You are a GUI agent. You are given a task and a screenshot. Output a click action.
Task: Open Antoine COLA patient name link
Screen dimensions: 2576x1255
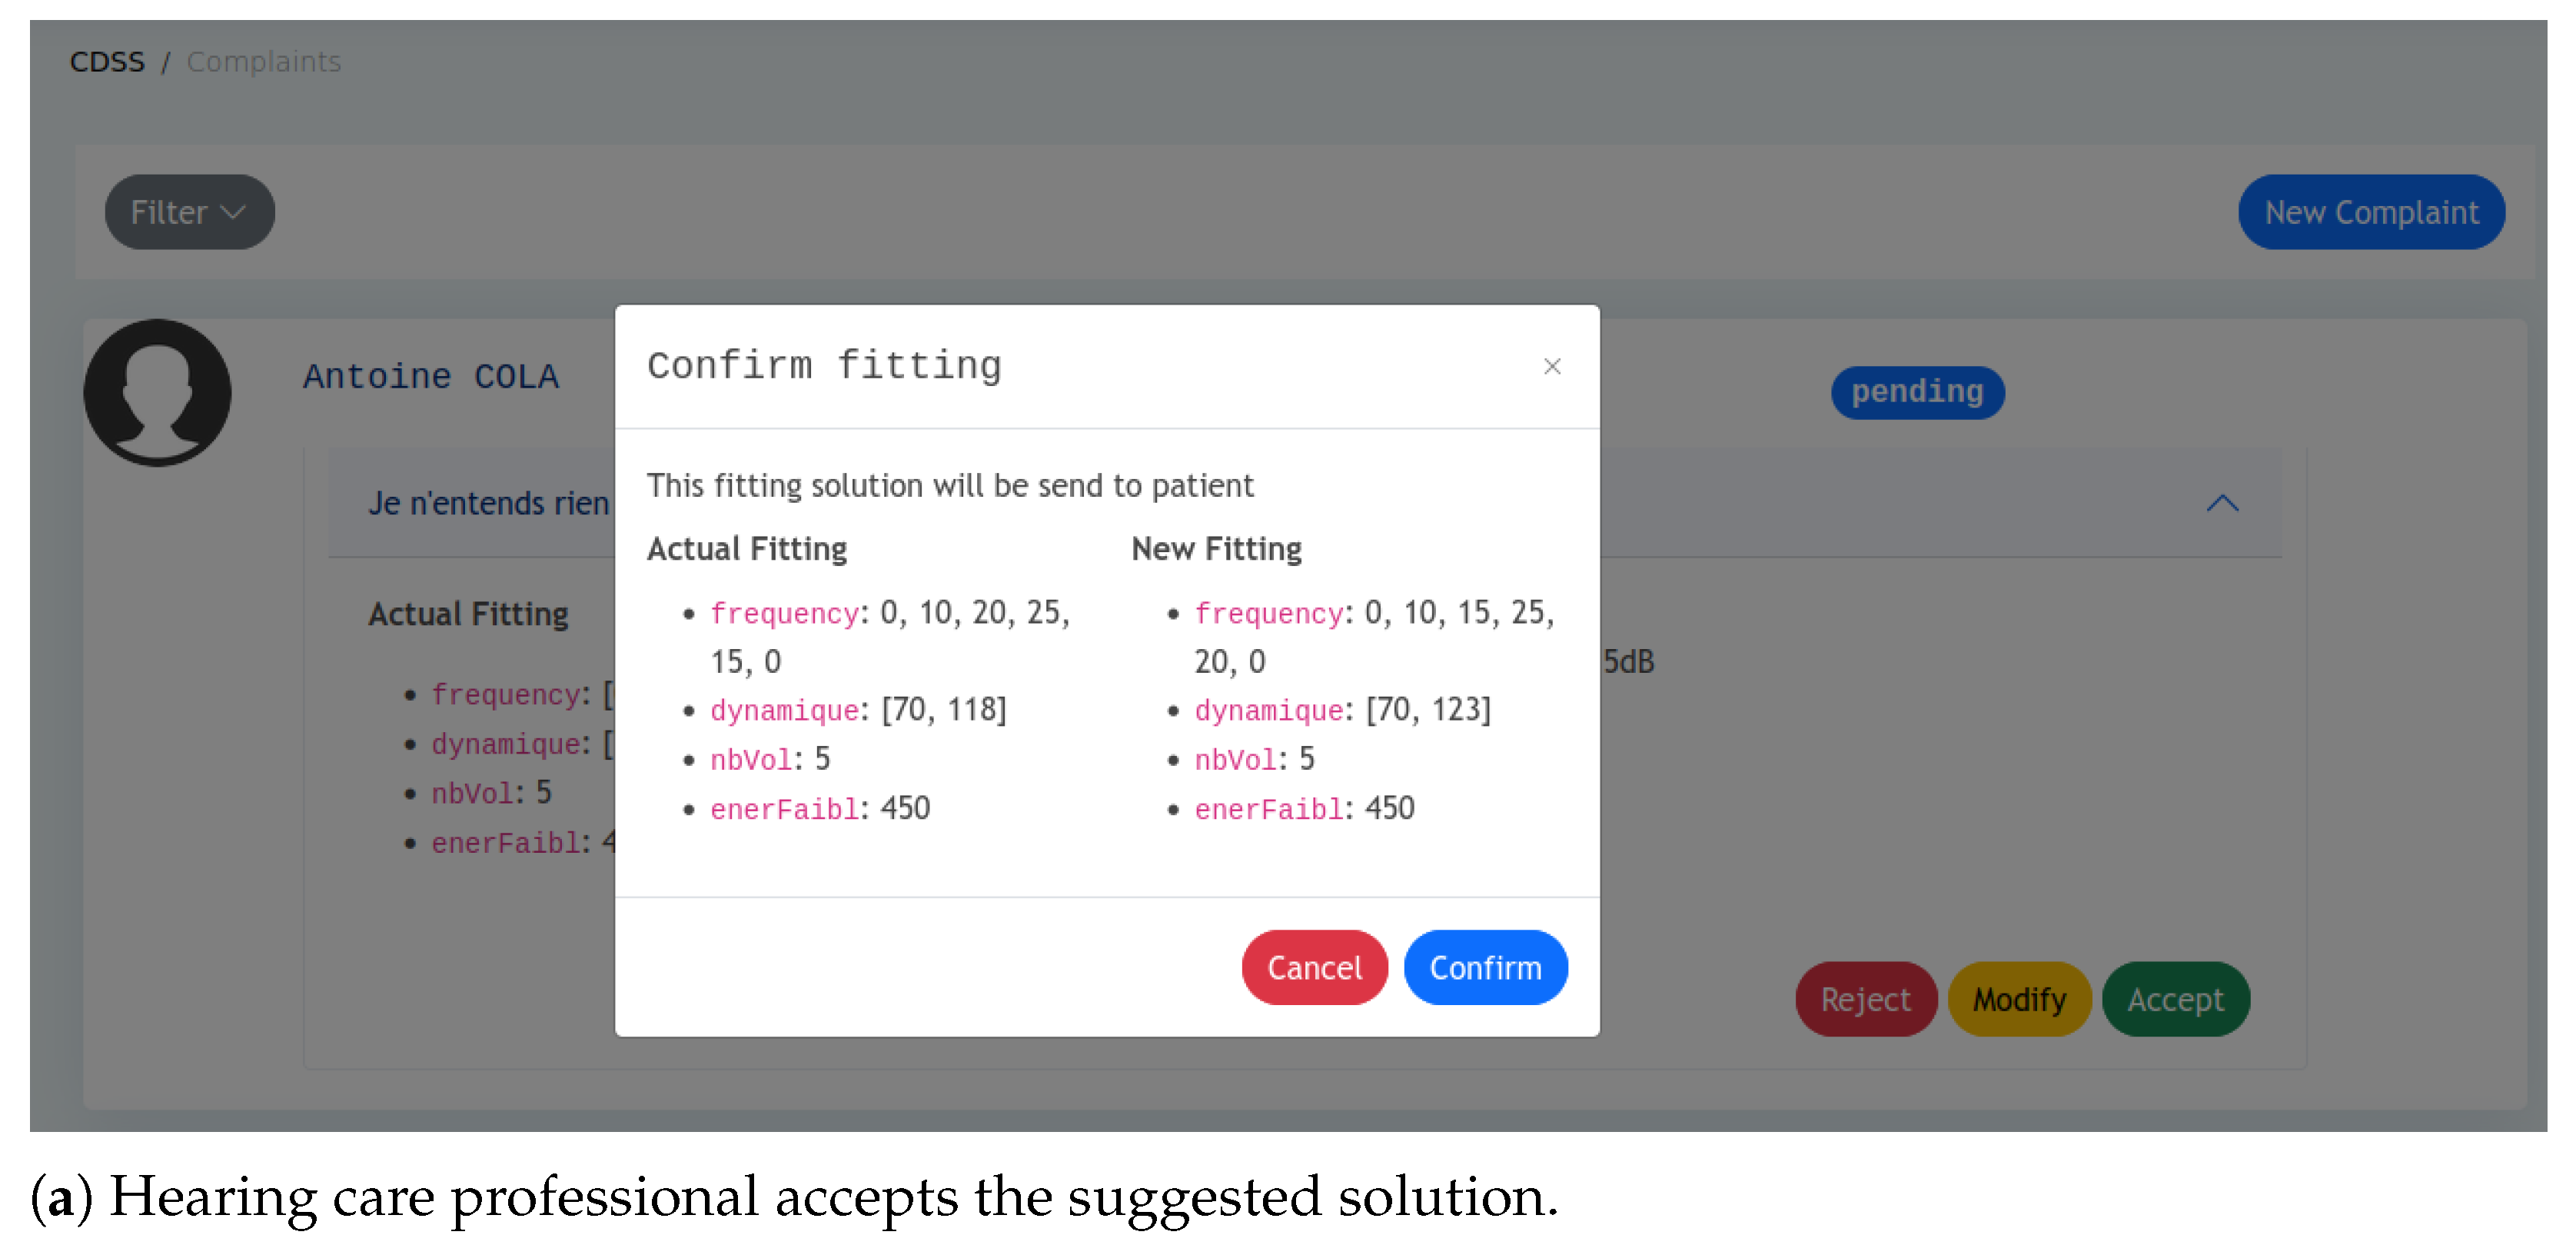431,377
